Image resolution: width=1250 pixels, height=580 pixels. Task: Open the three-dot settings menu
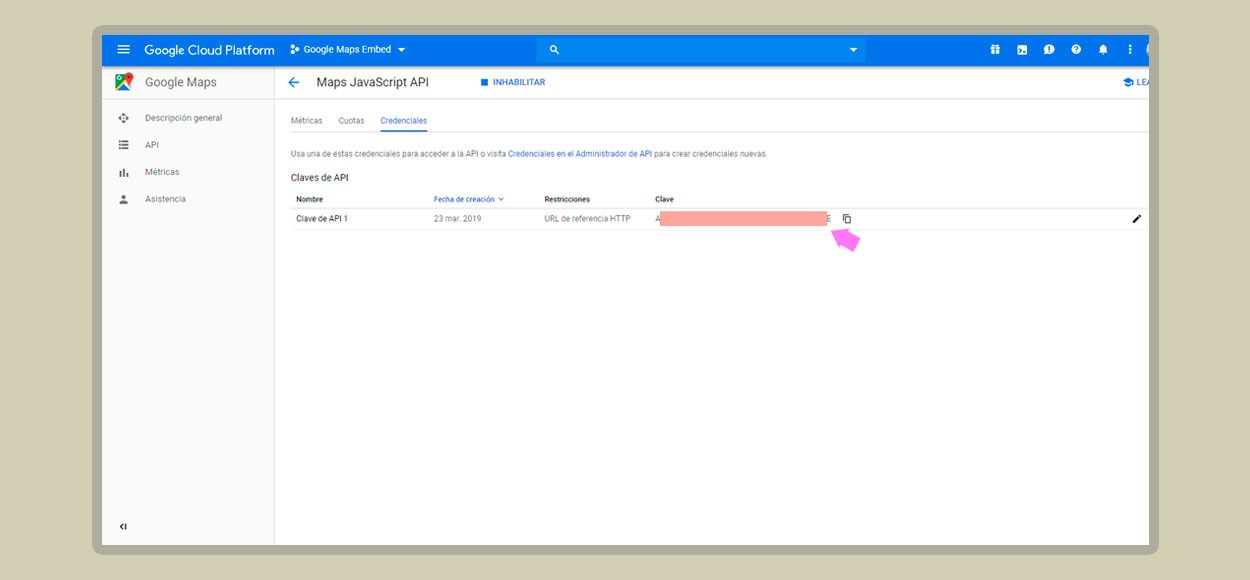pos(1130,50)
